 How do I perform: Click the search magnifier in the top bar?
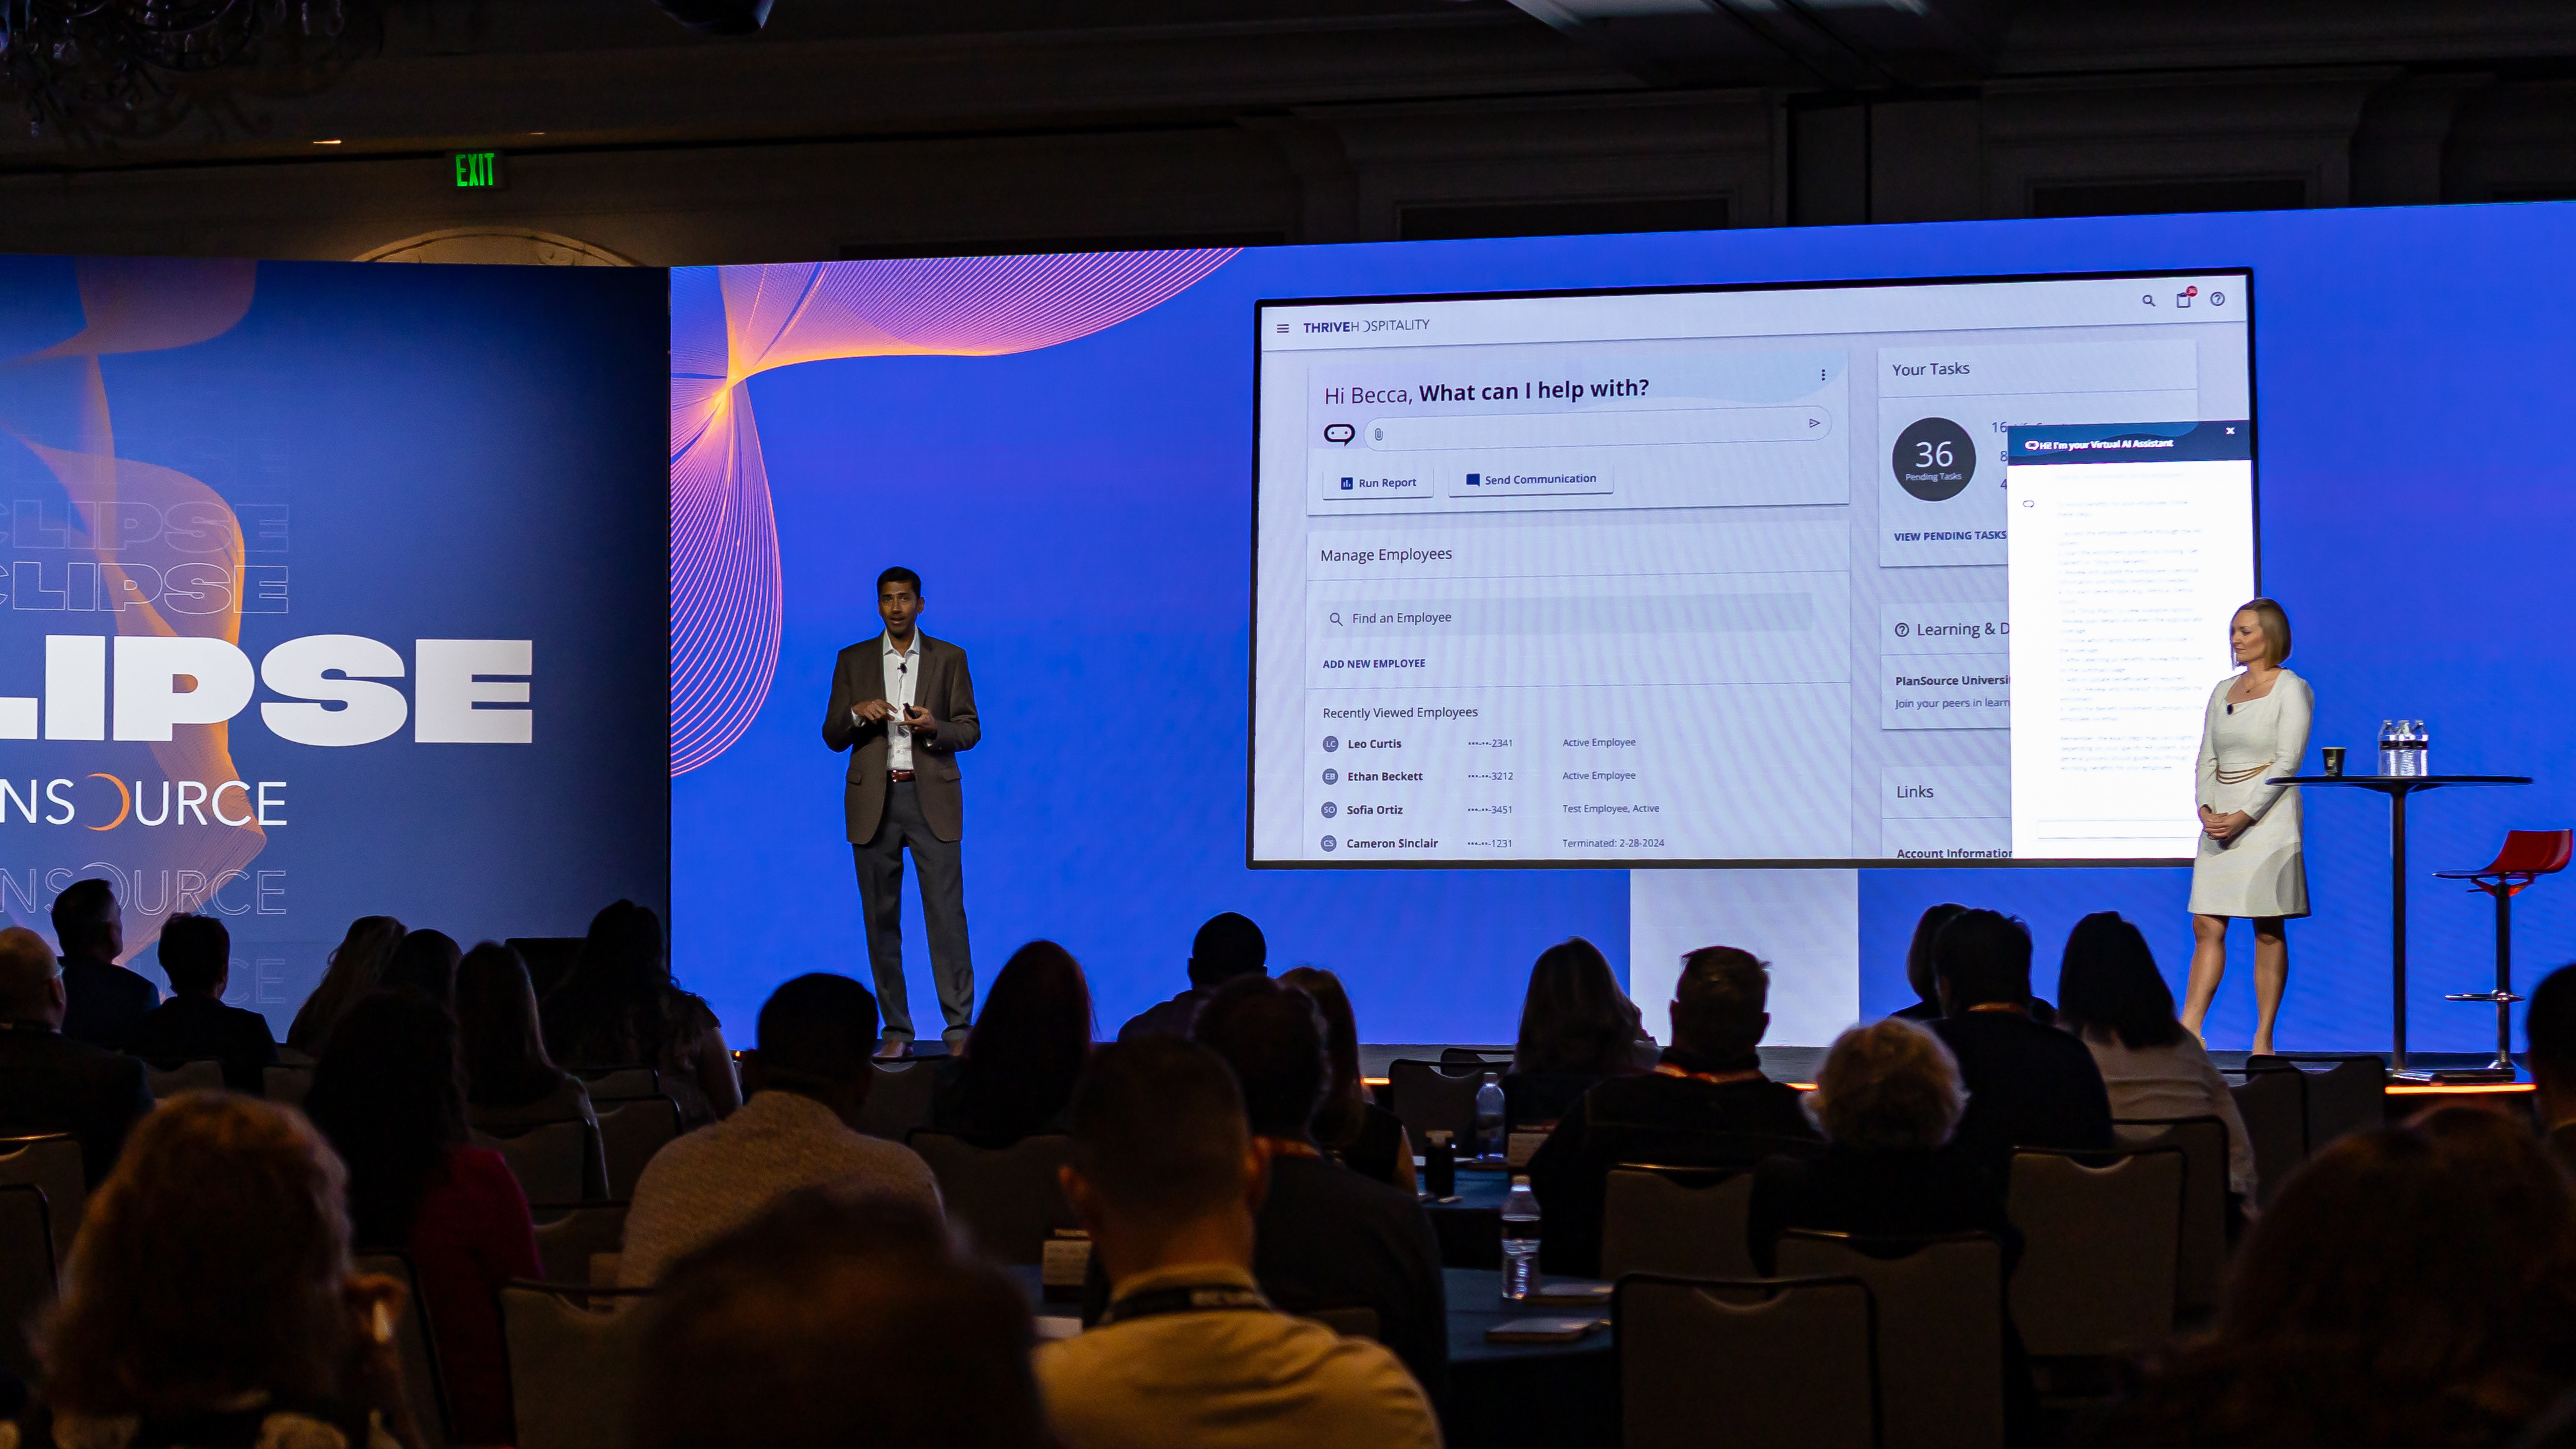[2148, 301]
